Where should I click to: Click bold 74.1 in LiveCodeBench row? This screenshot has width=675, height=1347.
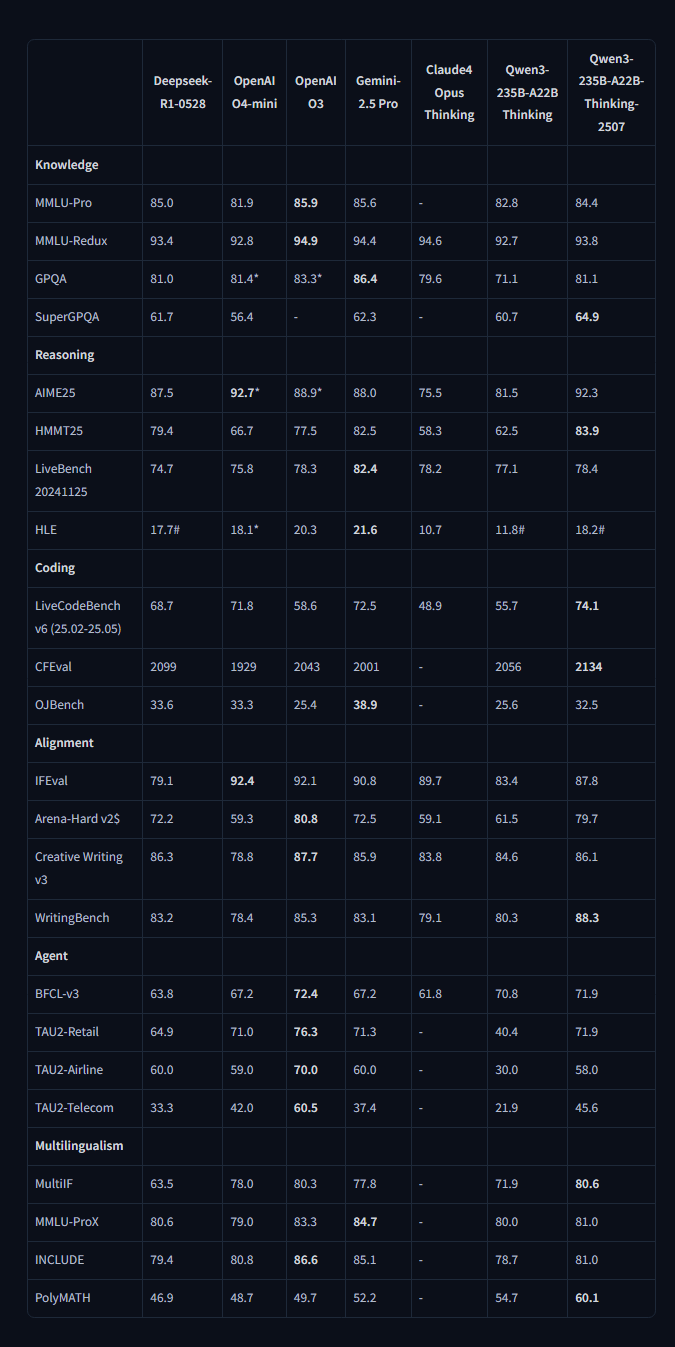587,606
